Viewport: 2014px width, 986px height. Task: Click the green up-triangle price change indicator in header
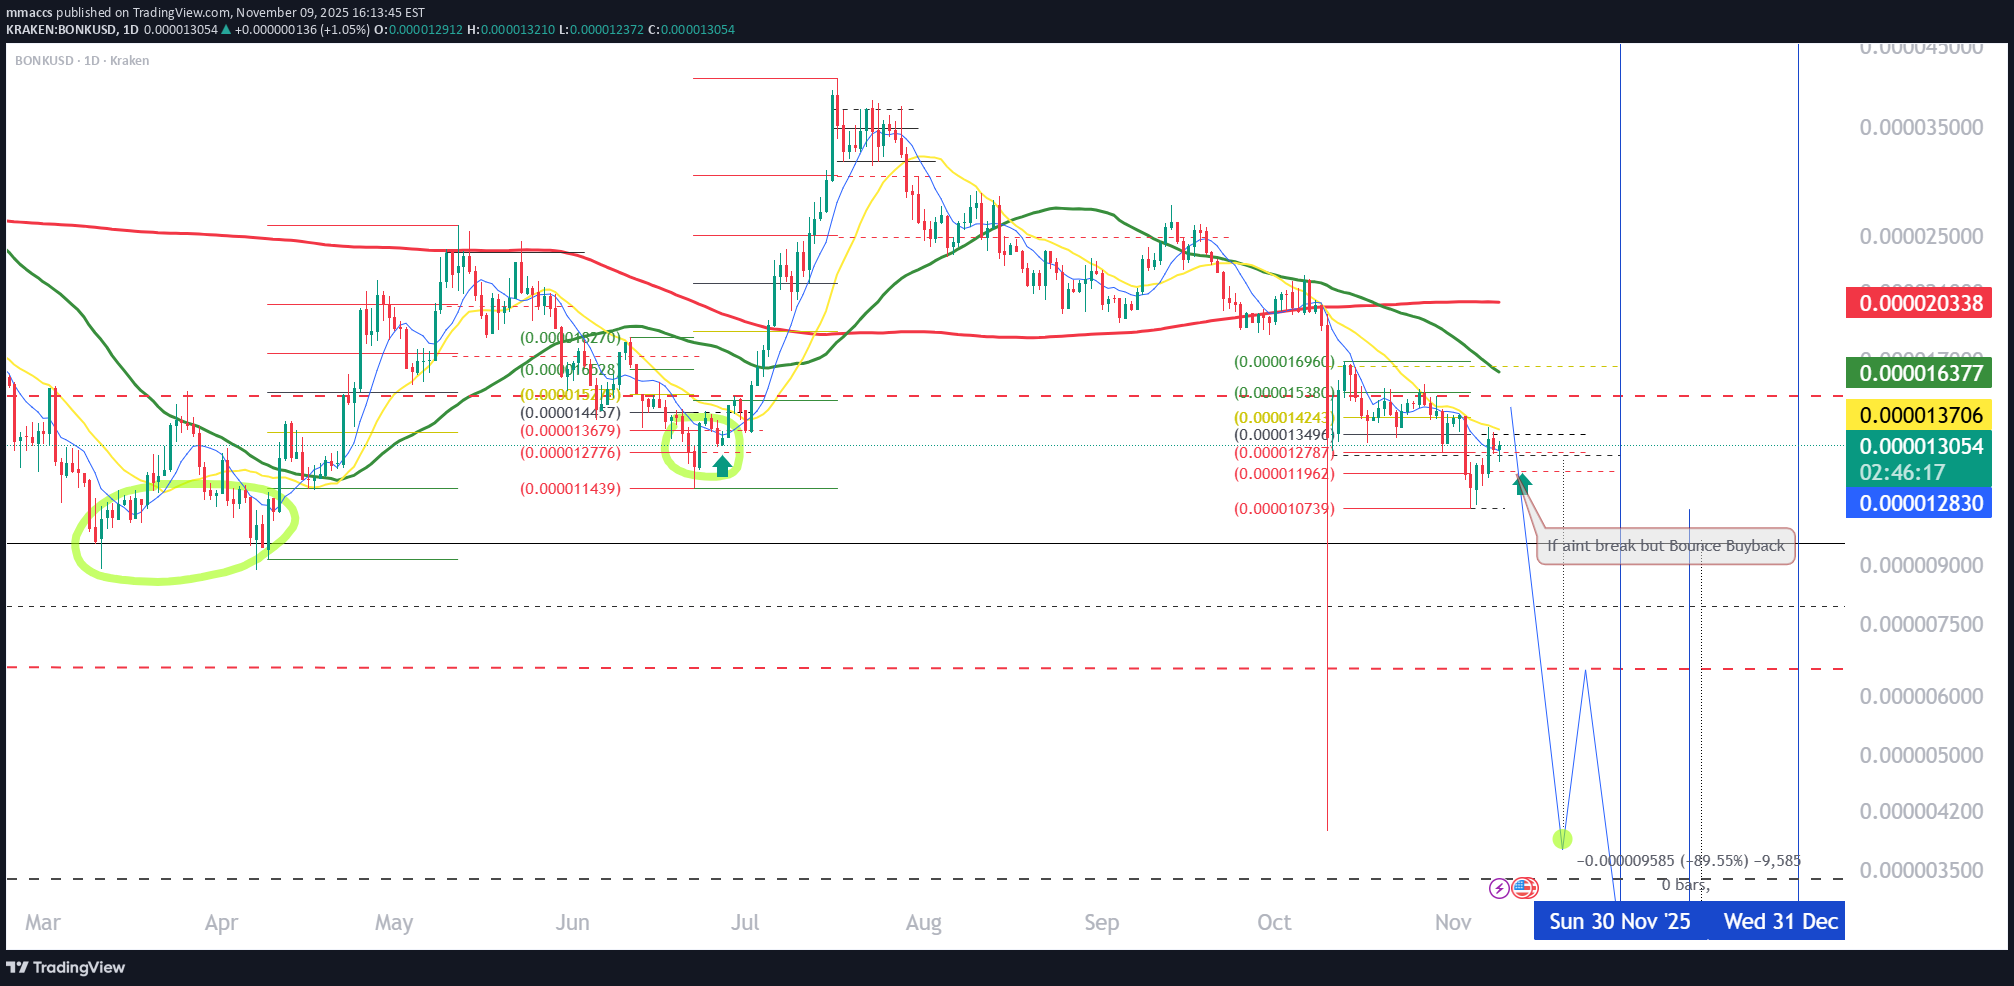click(x=226, y=30)
